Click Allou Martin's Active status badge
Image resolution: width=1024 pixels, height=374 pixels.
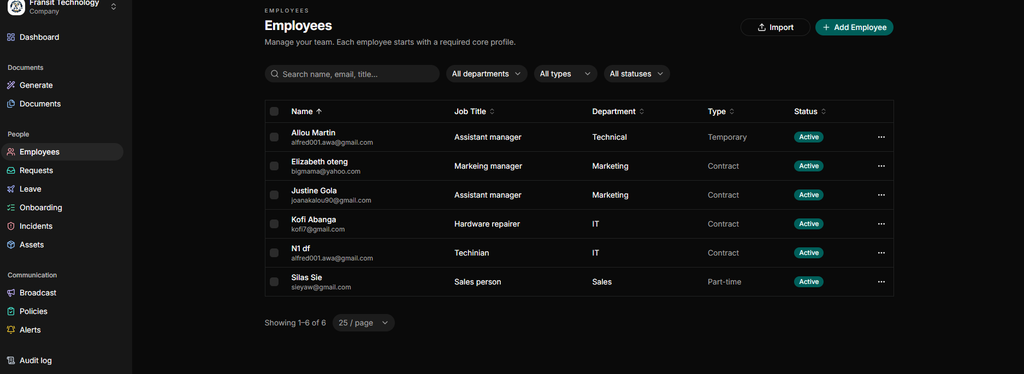click(x=808, y=137)
